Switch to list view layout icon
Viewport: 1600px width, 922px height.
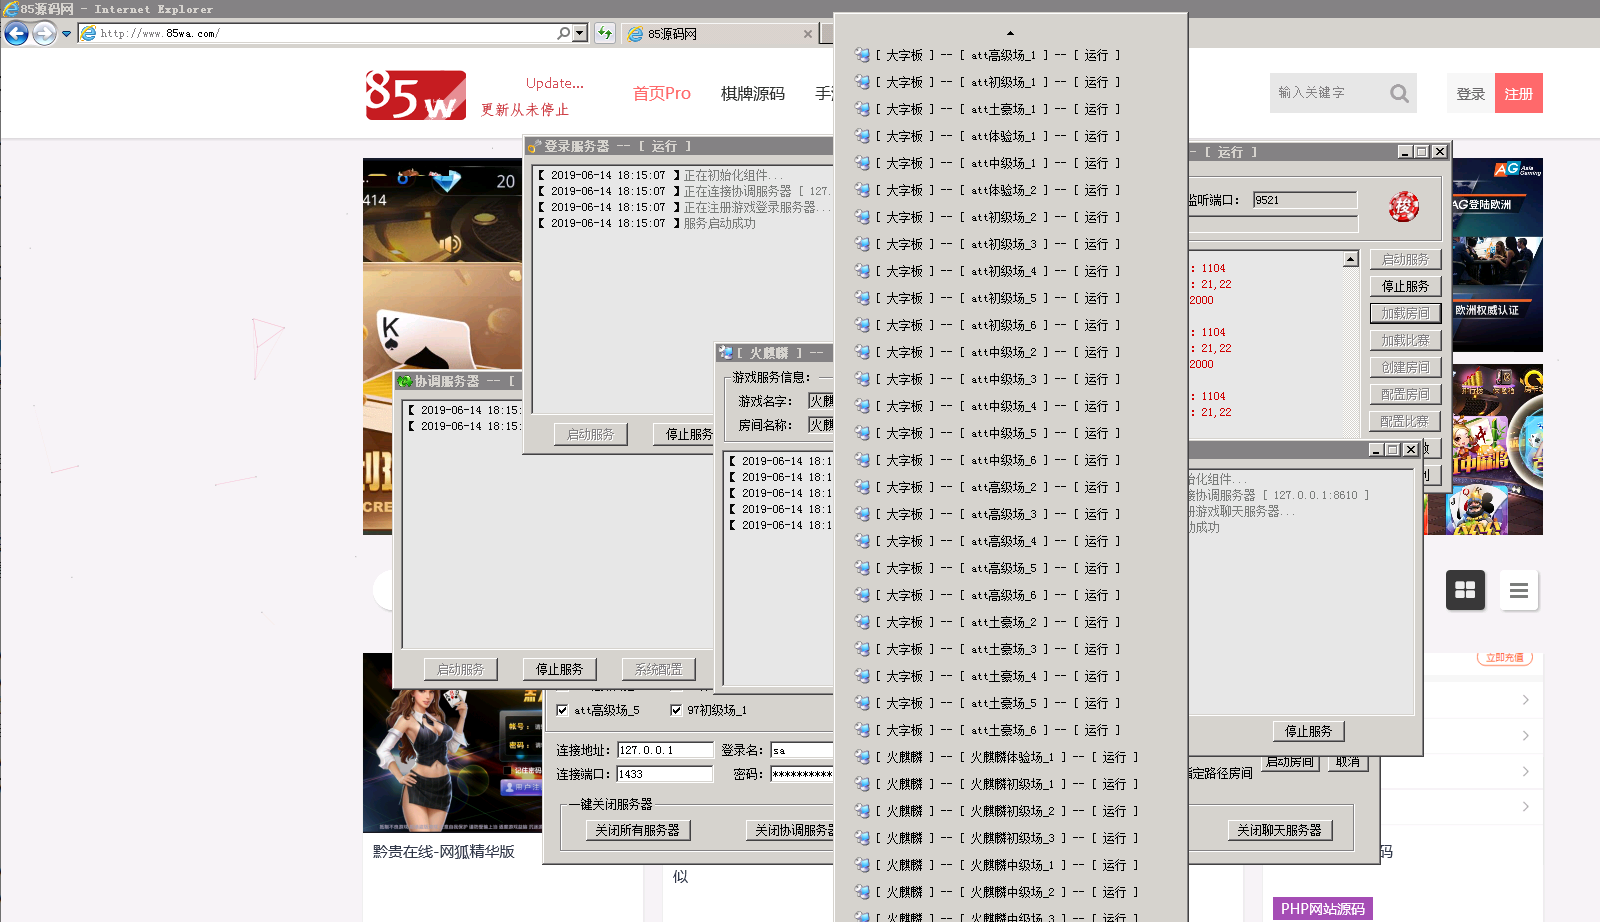(1518, 590)
